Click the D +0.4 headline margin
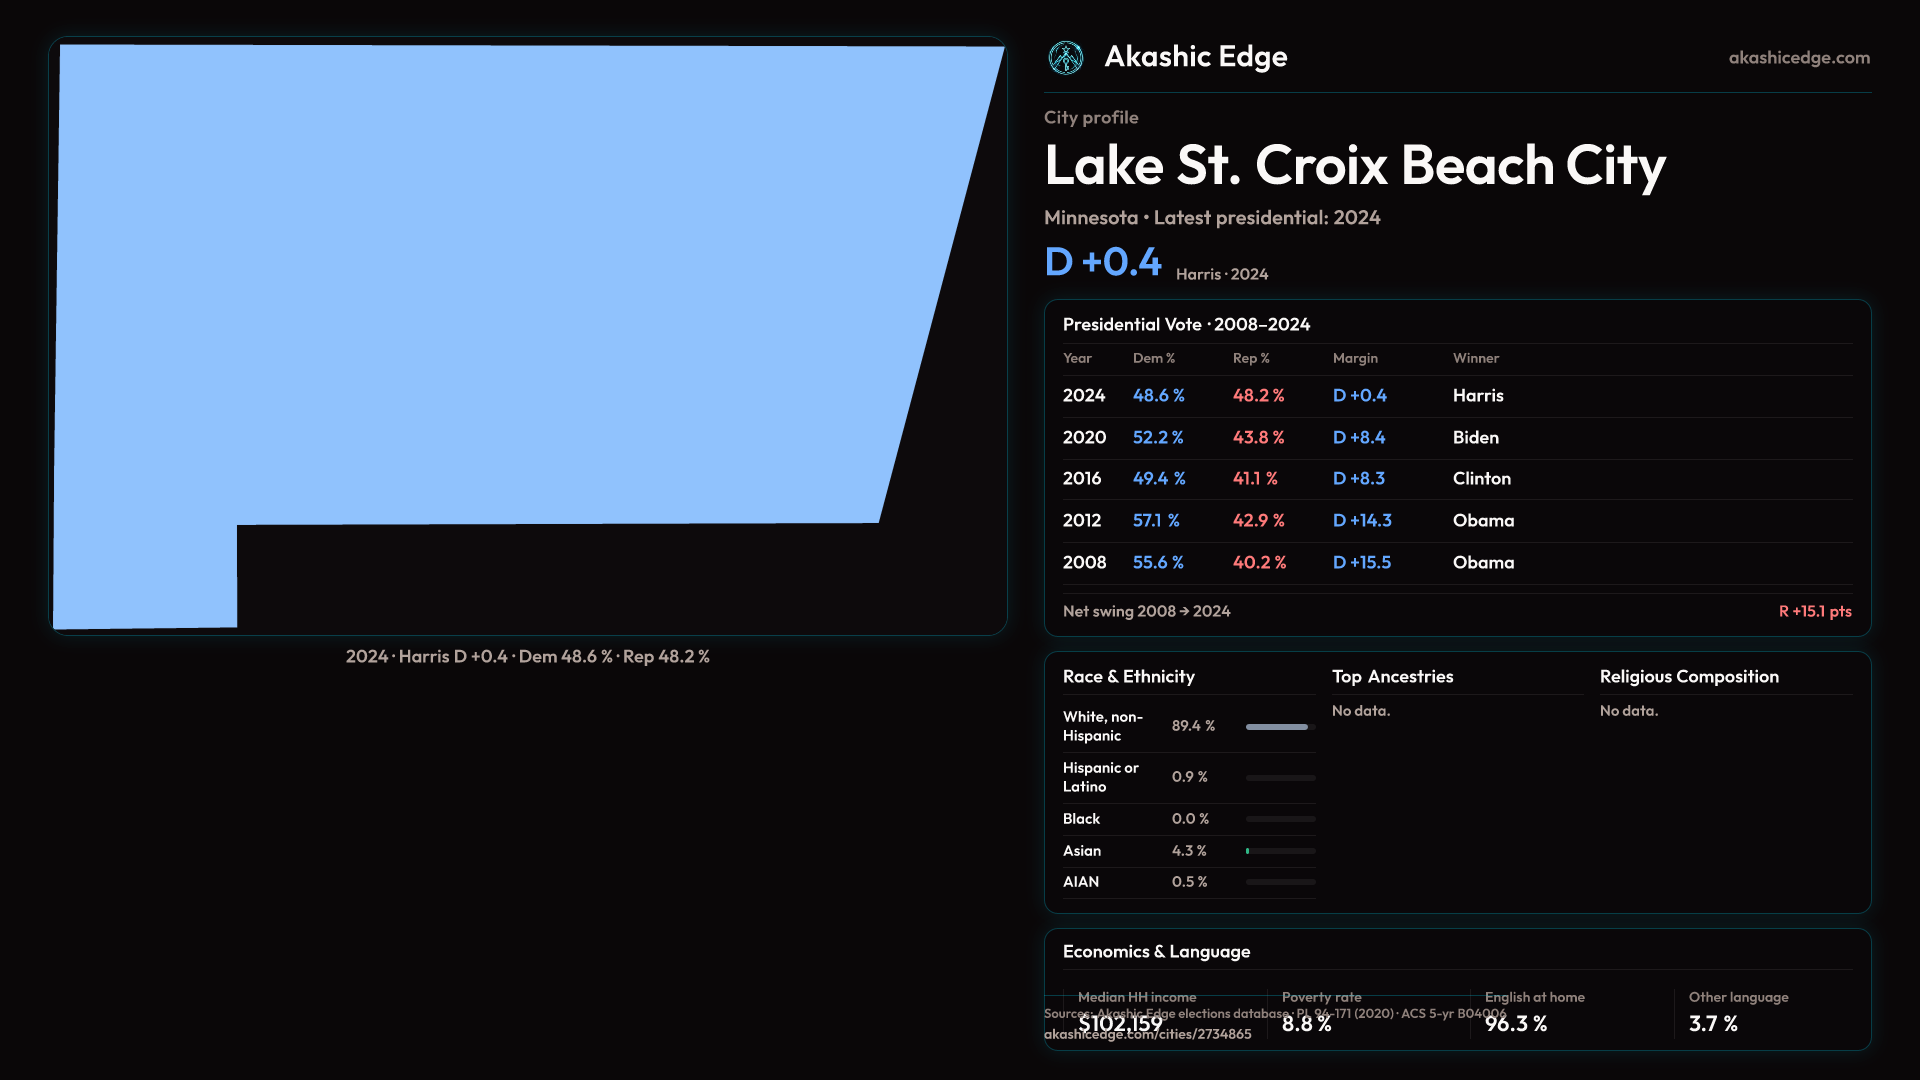 (1102, 262)
